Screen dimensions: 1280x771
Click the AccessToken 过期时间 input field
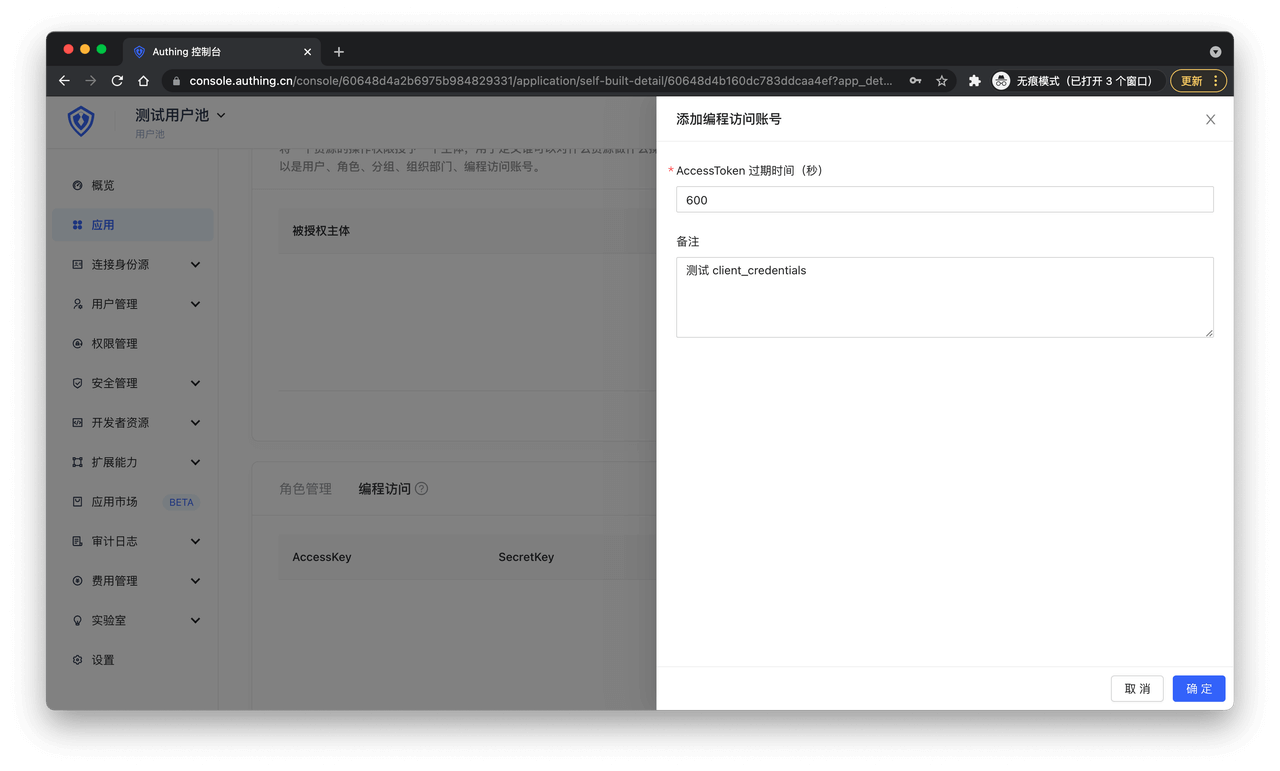[944, 200]
